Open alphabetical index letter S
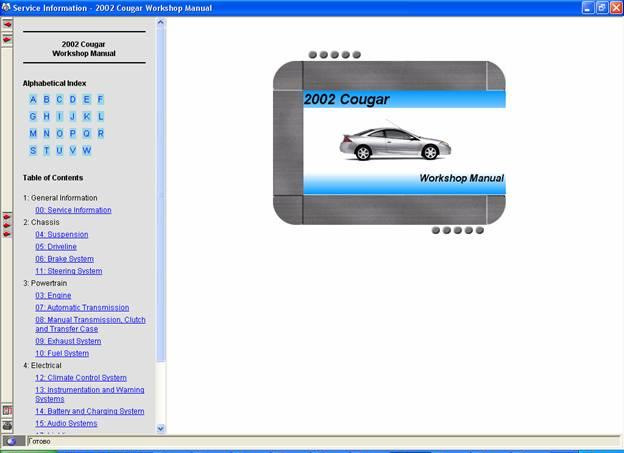 [x=33, y=150]
